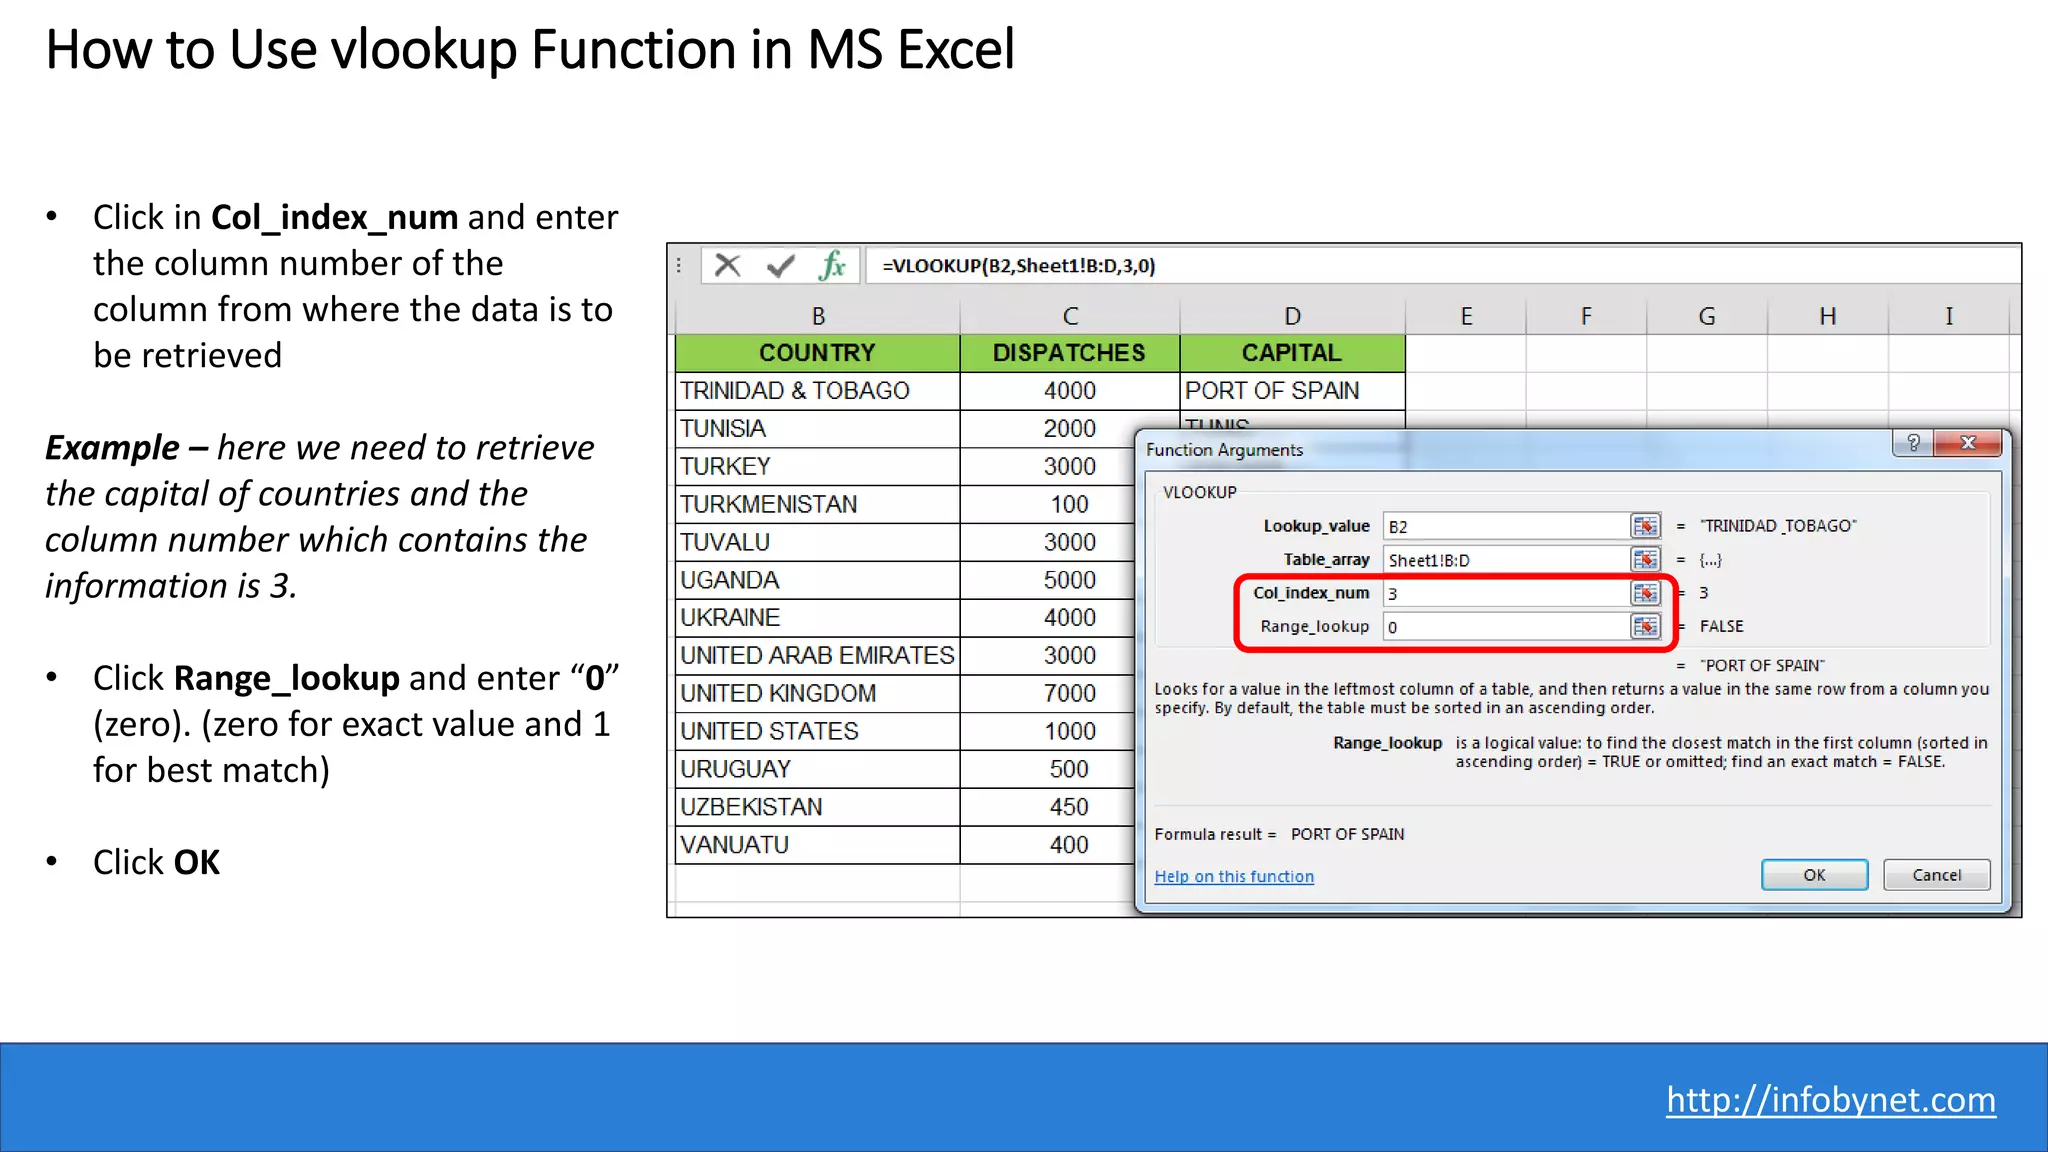Select column F header
This screenshot has width=2048, height=1152.
coord(1586,316)
